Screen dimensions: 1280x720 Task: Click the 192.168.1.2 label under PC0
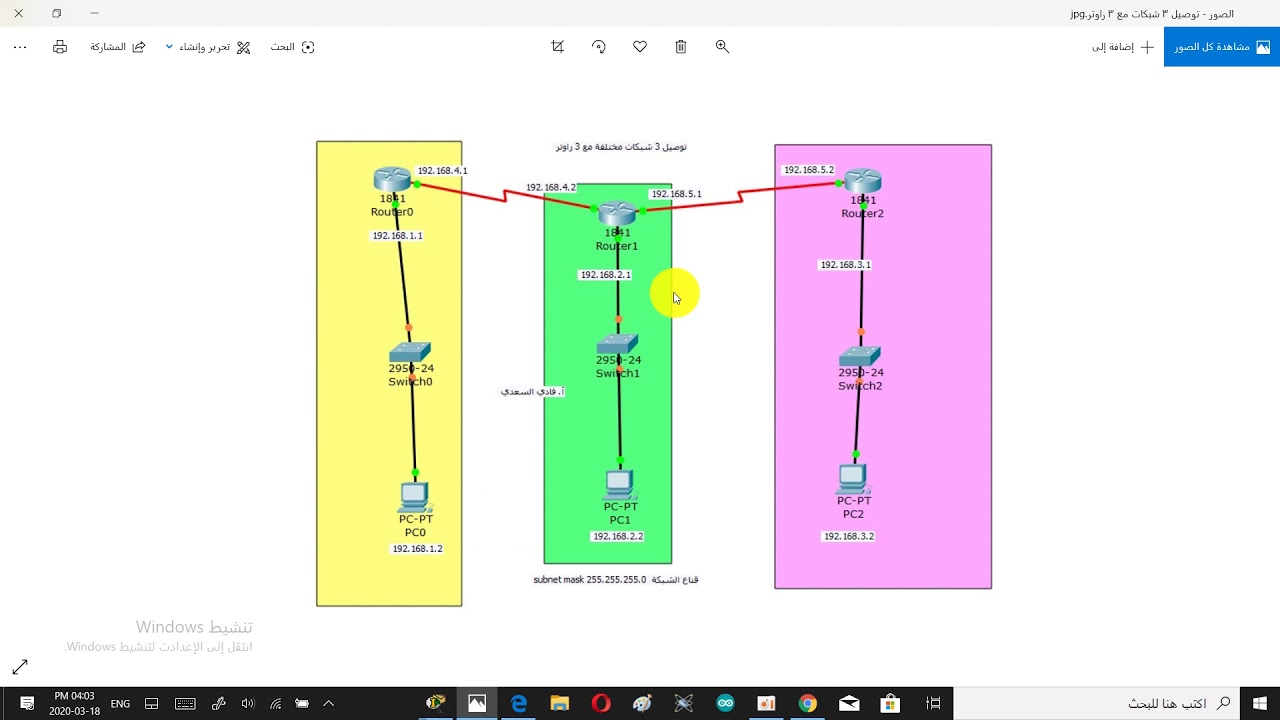pos(417,549)
